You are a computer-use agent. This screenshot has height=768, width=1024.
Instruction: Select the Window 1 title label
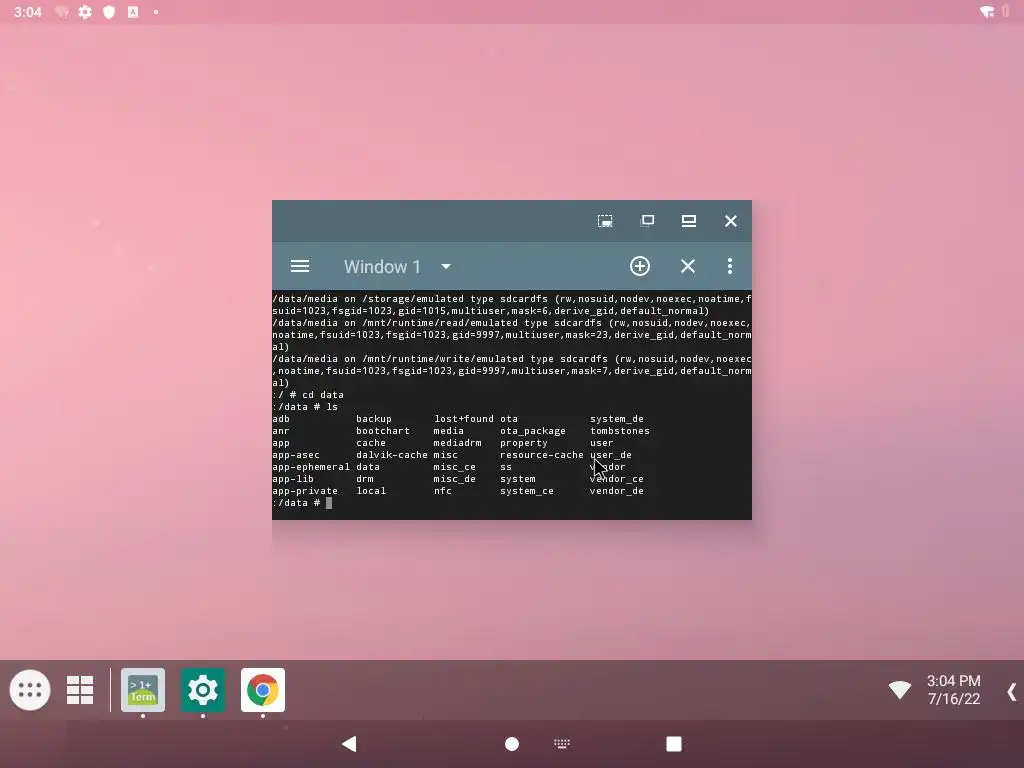(x=382, y=266)
